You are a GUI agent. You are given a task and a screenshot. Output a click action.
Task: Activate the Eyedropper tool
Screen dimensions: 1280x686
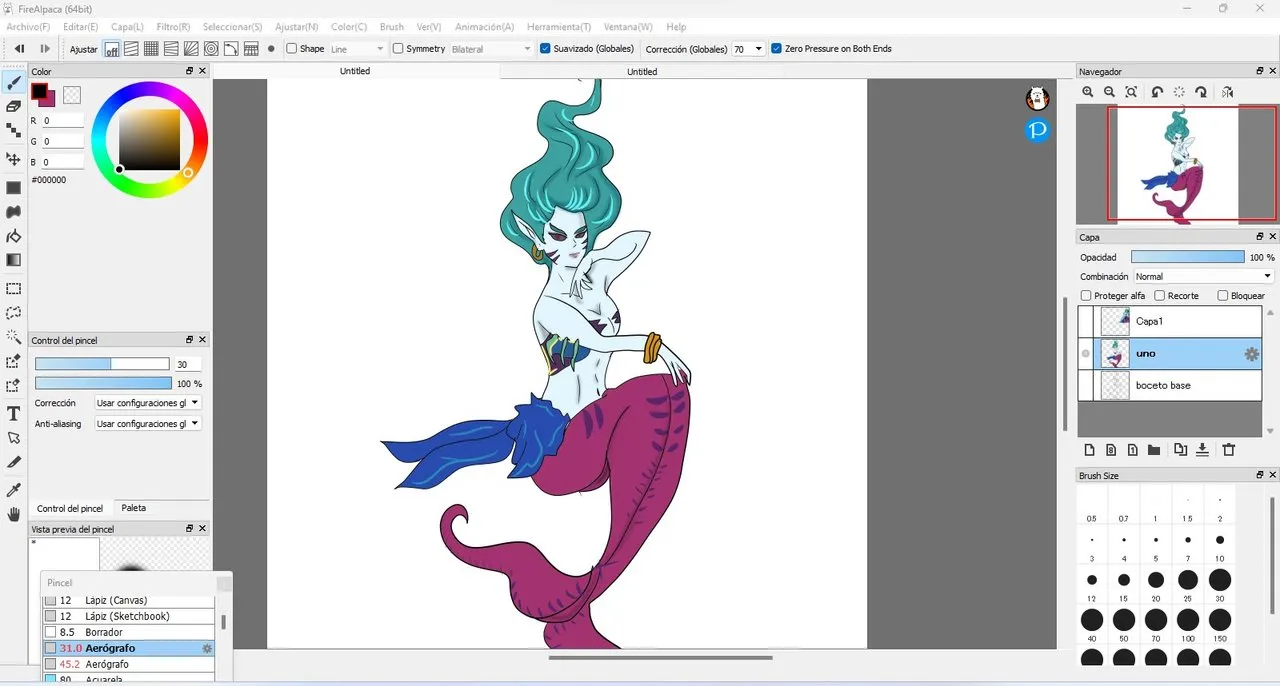14,490
